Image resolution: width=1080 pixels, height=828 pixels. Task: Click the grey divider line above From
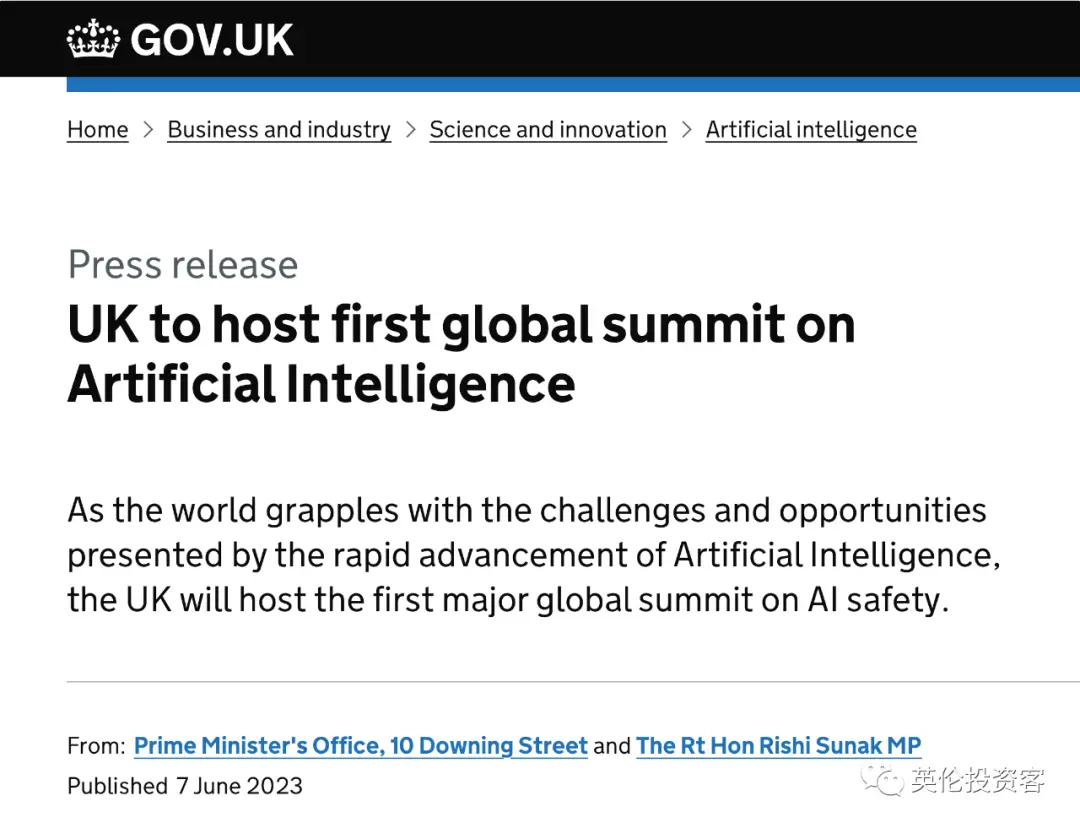coord(573,682)
